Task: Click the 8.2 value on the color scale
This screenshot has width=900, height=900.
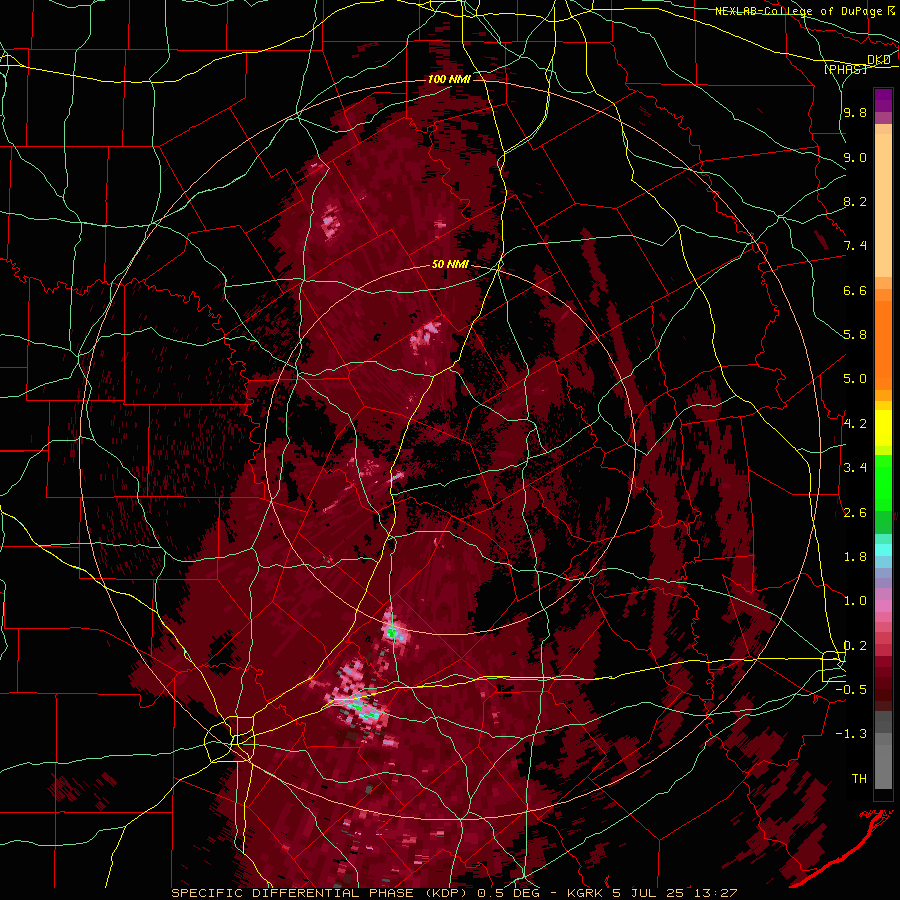Action: point(855,201)
